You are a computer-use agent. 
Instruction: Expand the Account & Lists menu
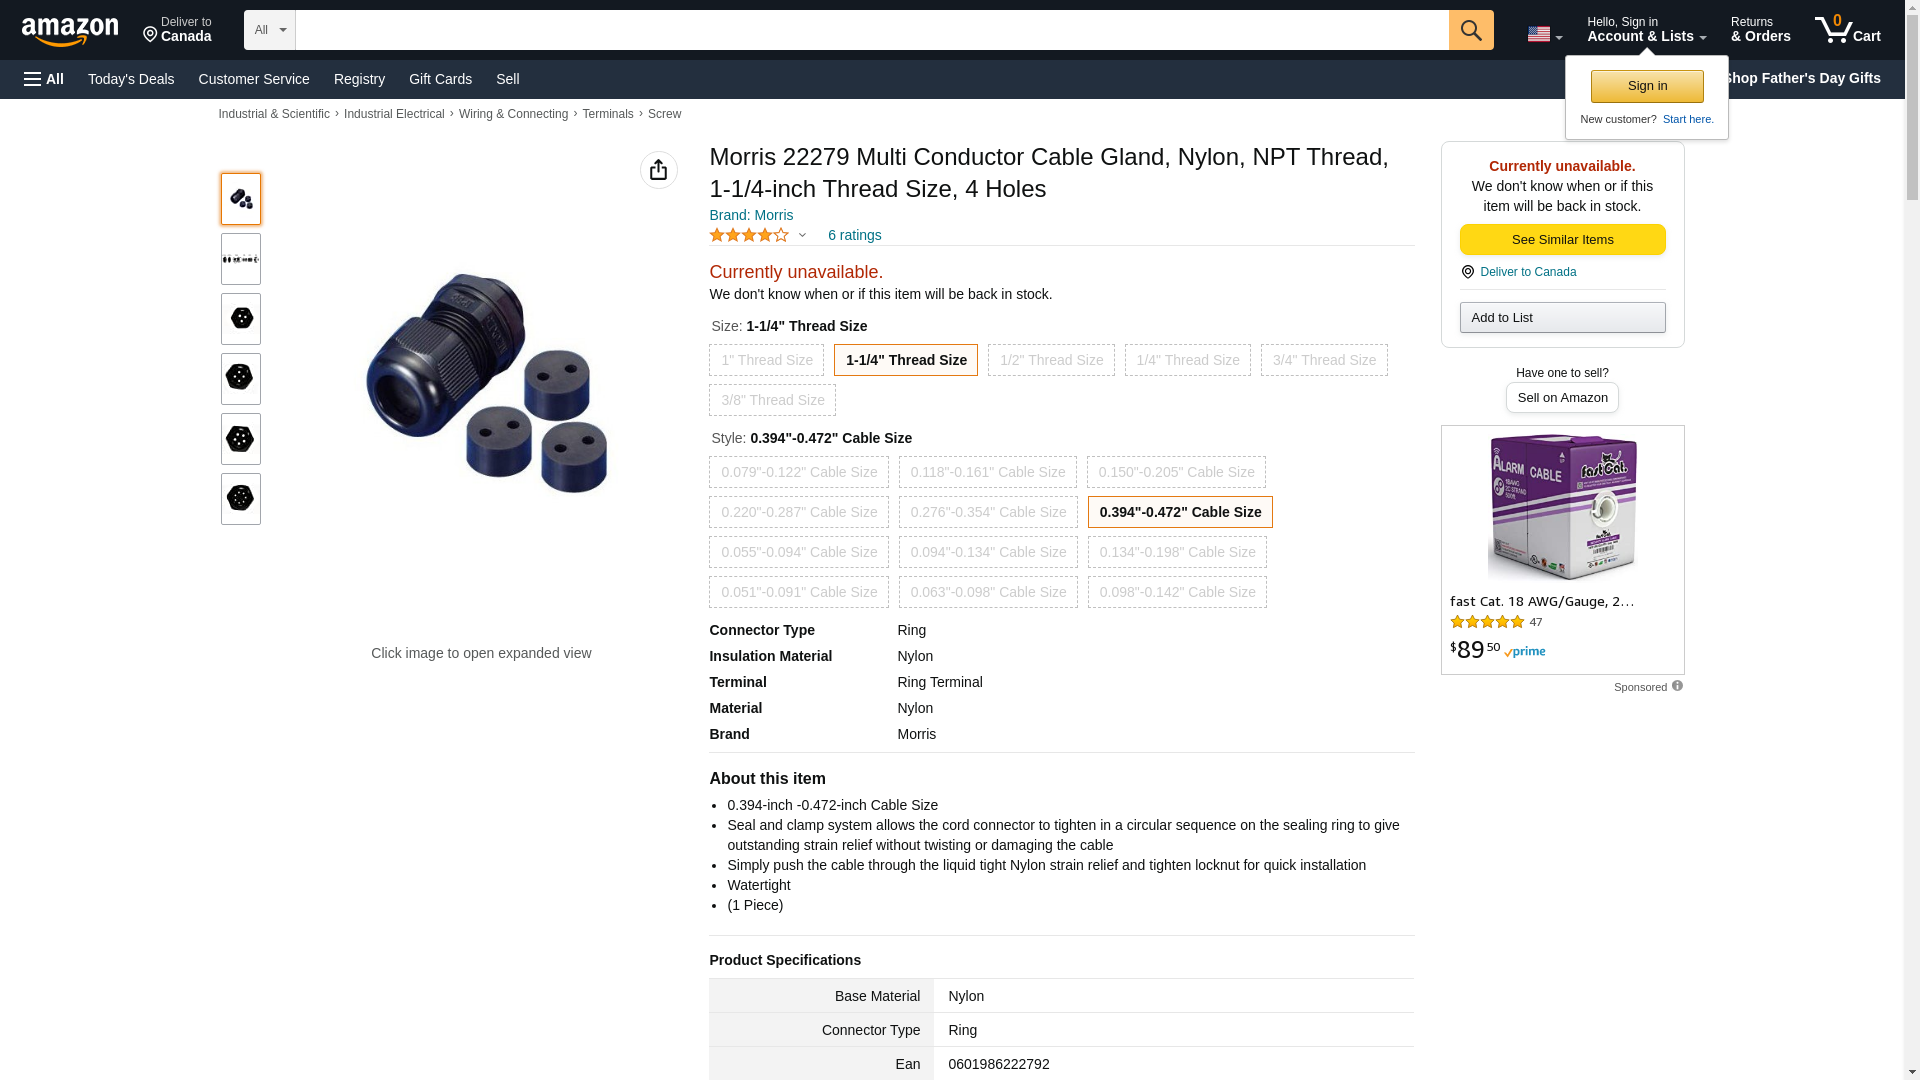click(1646, 30)
